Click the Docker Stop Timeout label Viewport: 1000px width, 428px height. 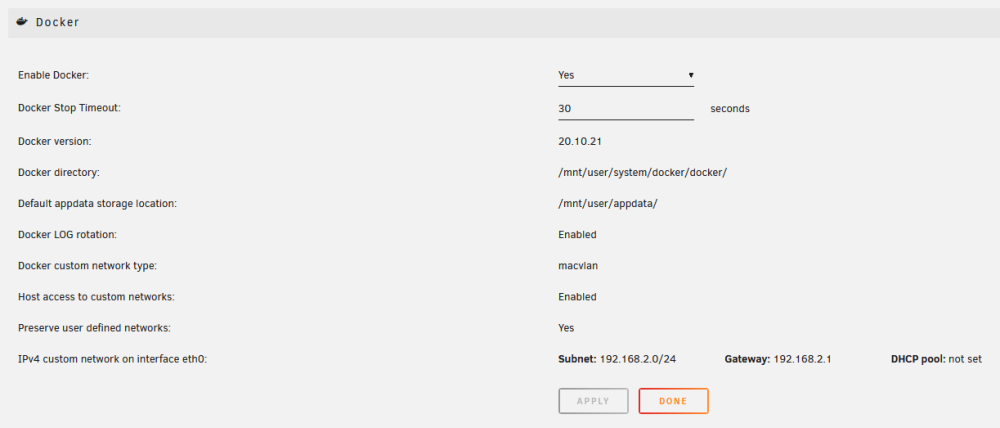click(70, 108)
